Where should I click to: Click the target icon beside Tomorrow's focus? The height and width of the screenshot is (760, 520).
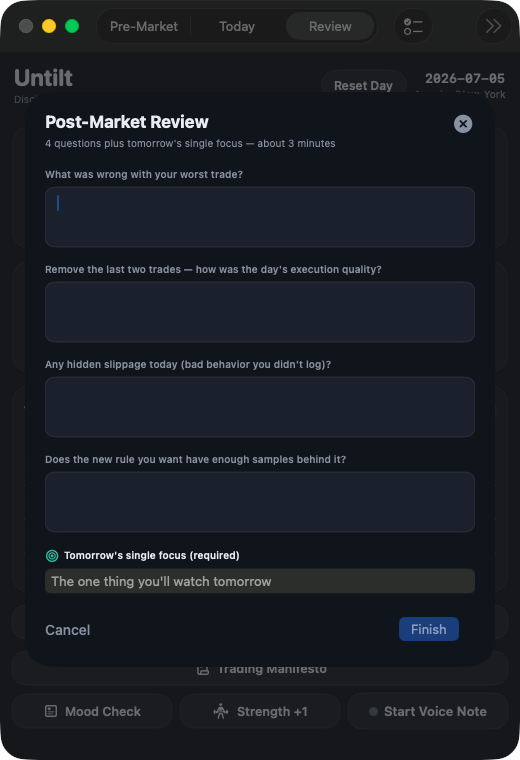pyautogui.click(x=52, y=555)
